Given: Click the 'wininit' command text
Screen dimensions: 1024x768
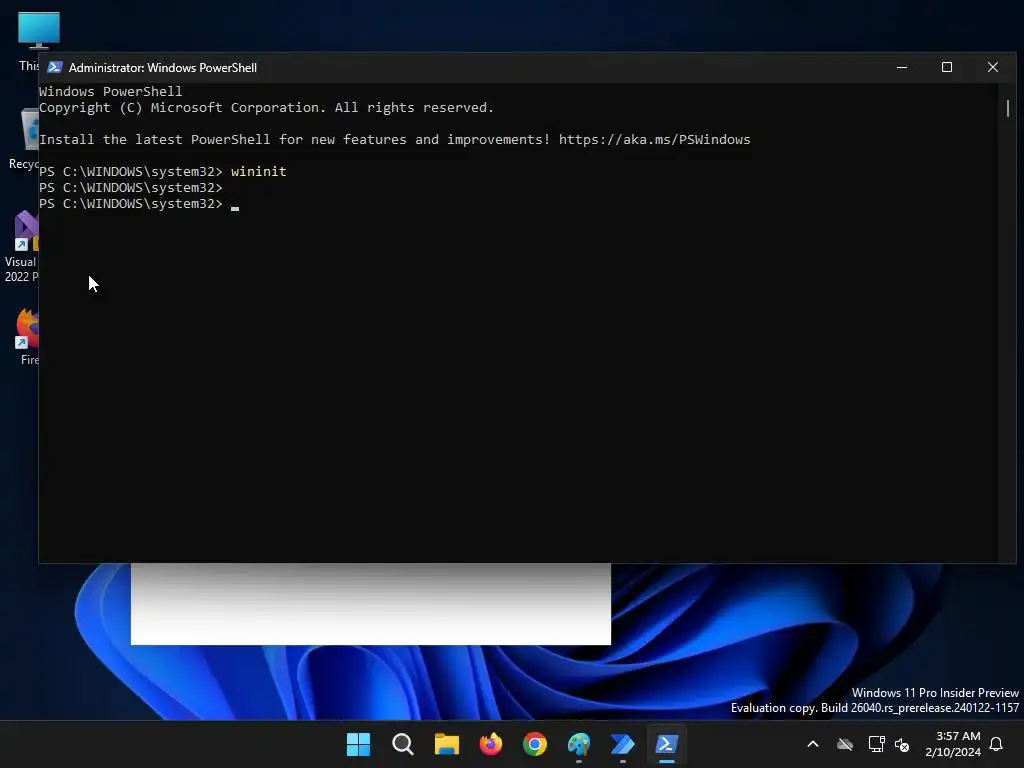Looking at the screenshot, I should click(259, 171).
